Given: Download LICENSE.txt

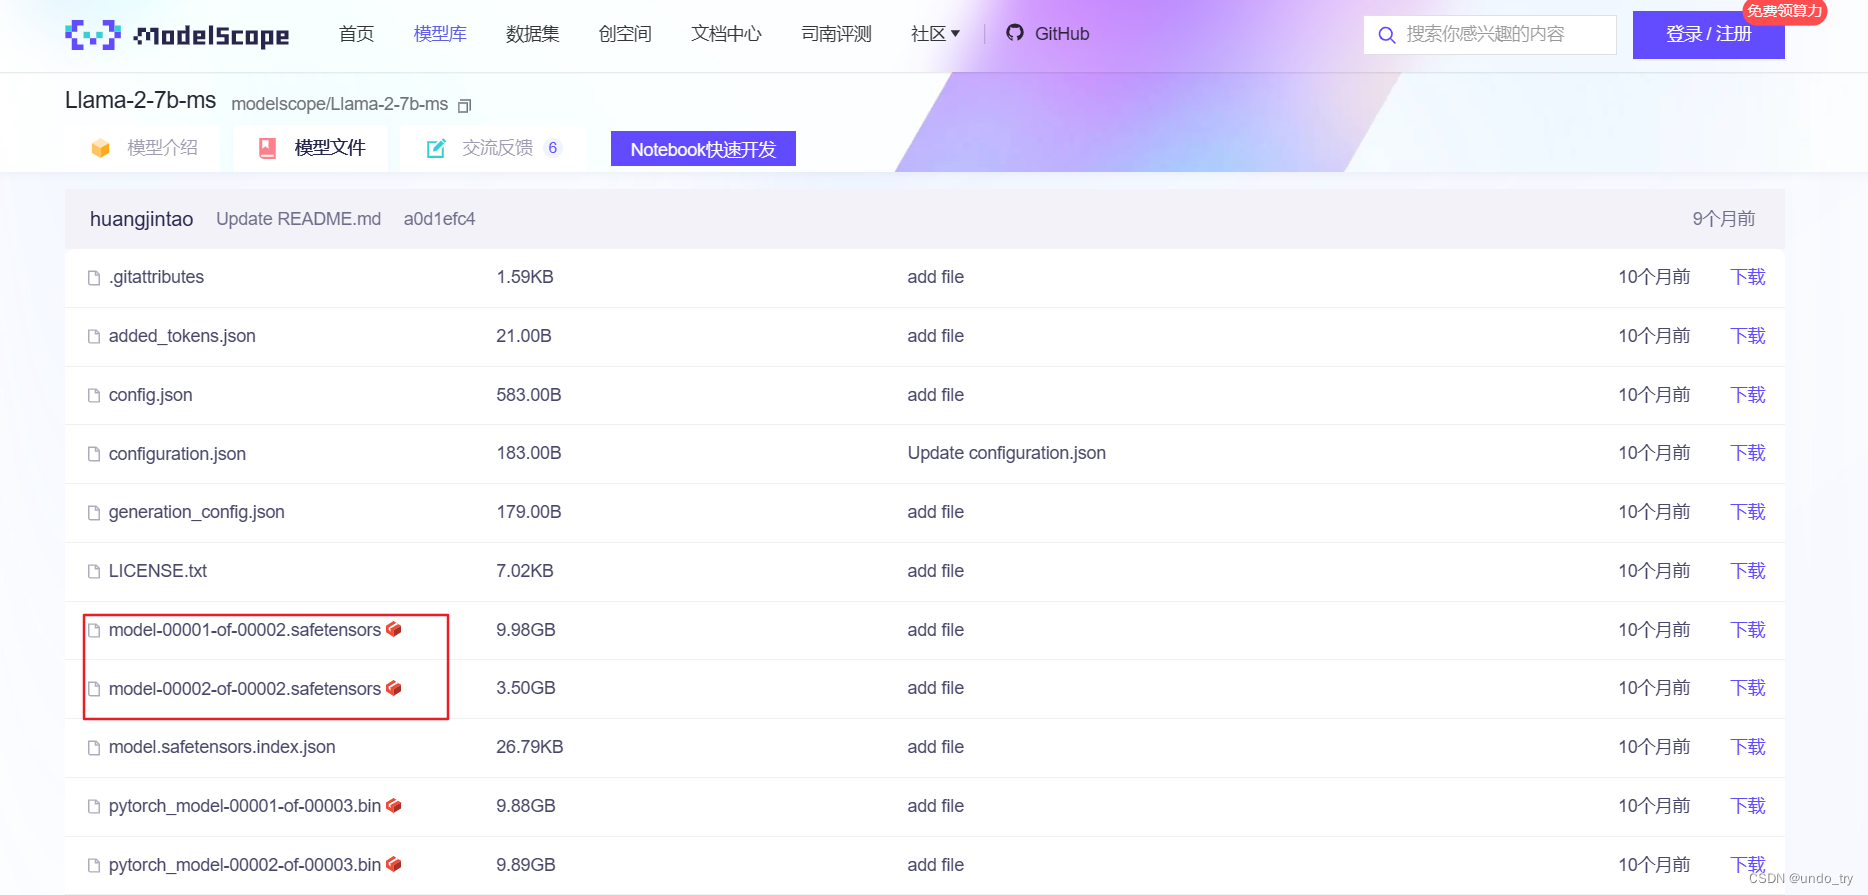Looking at the screenshot, I should [x=1748, y=571].
